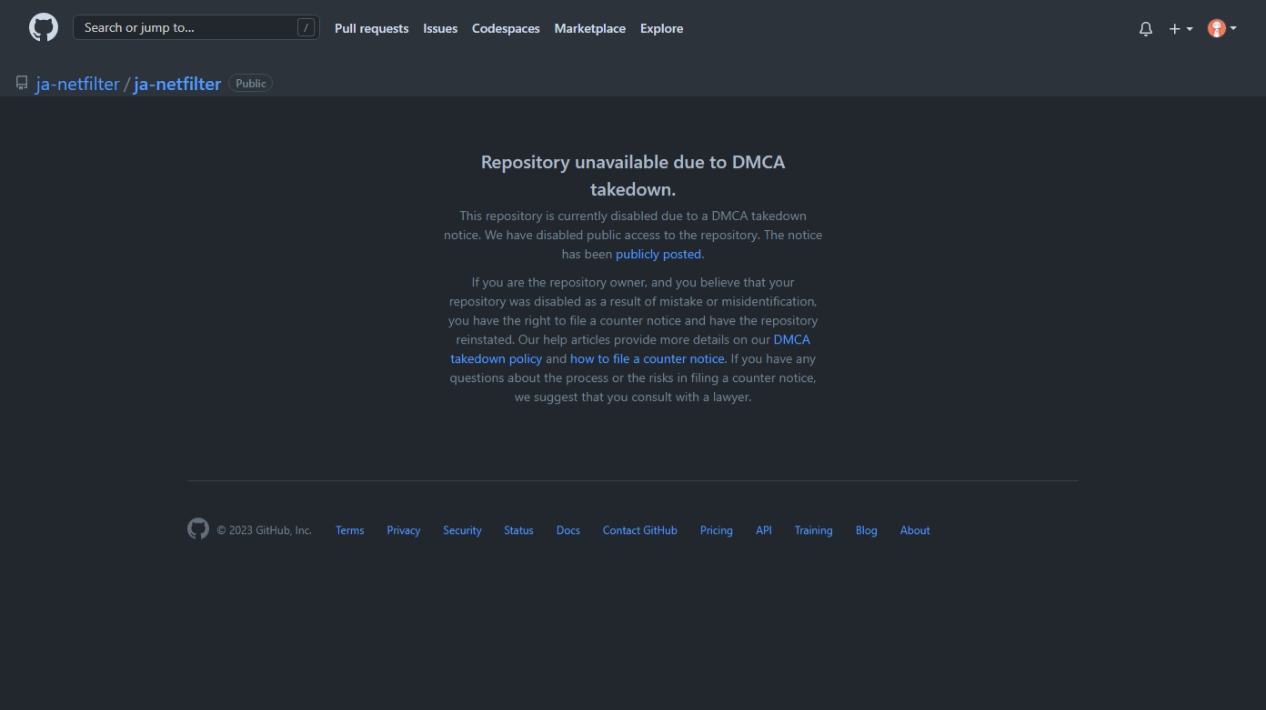The width and height of the screenshot is (1266, 710).
Task: Visit the Blog footer link
Action: click(x=866, y=531)
